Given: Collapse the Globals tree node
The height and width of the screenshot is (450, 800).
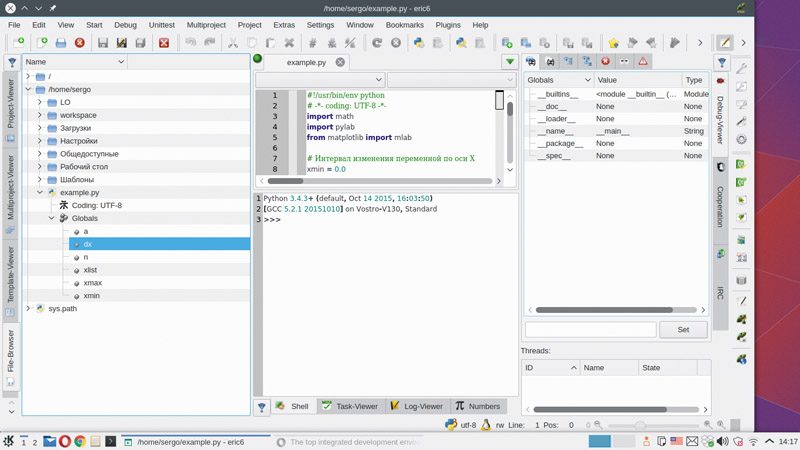Looking at the screenshot, I should point(52,218).
